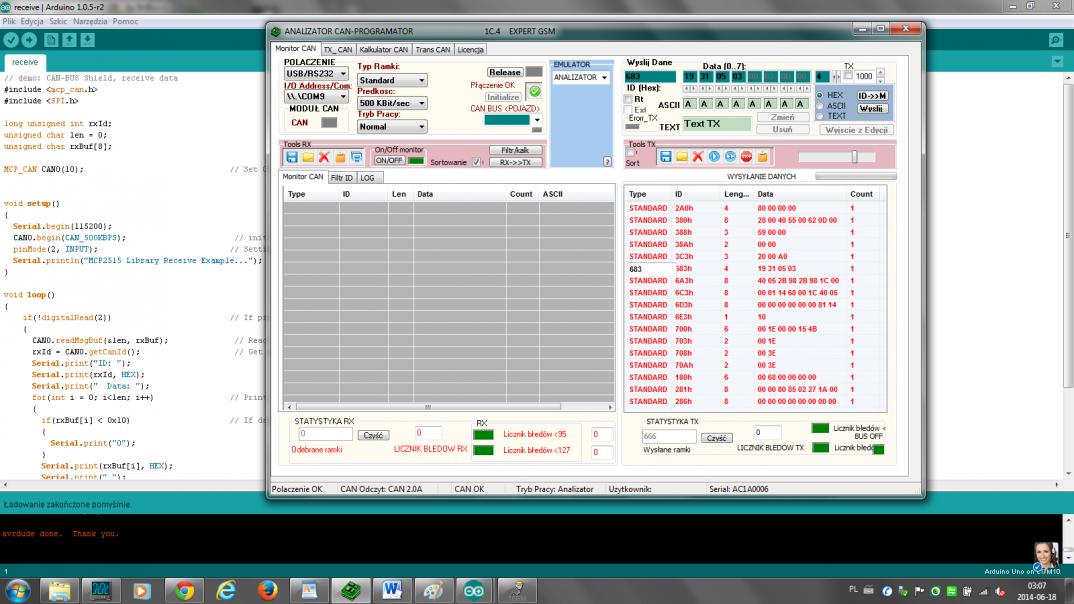Click the Wyslij send button

click(x=872, y=108)
